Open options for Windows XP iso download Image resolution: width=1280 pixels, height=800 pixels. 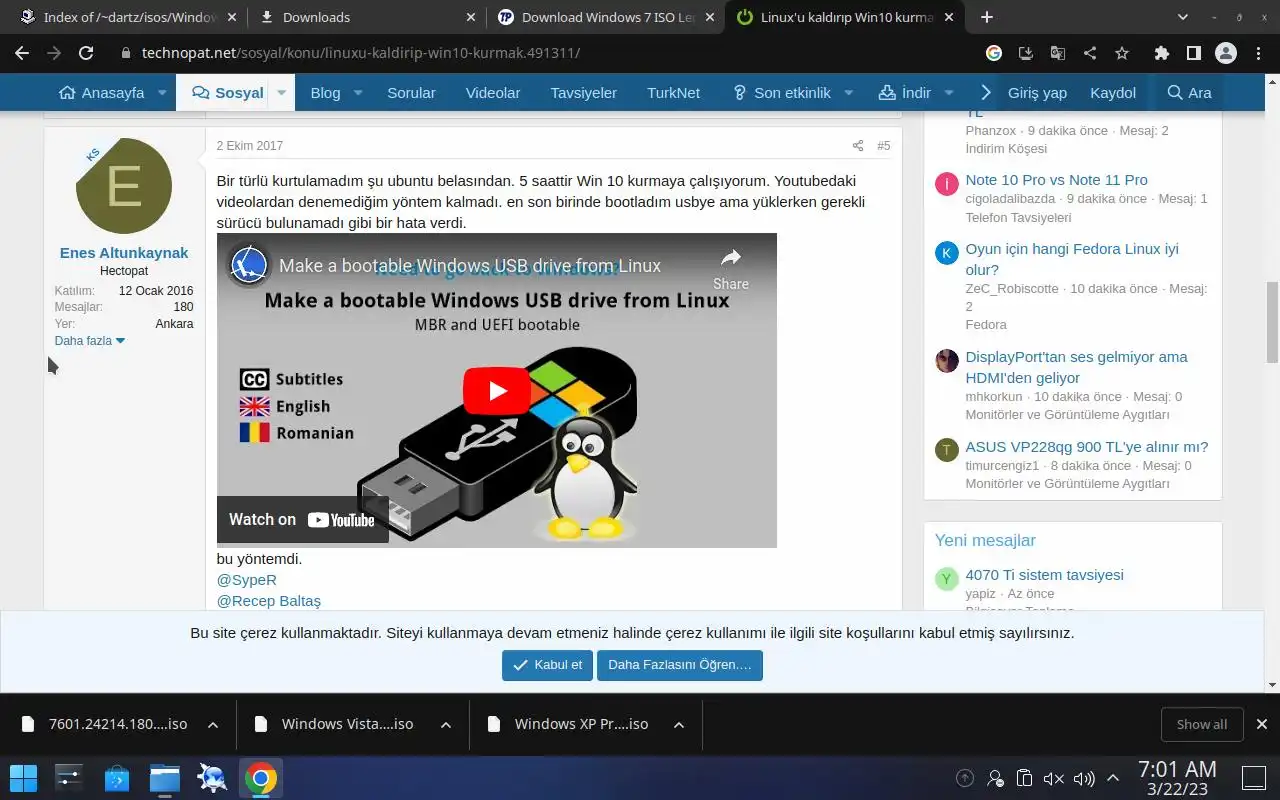pos(679,725)
